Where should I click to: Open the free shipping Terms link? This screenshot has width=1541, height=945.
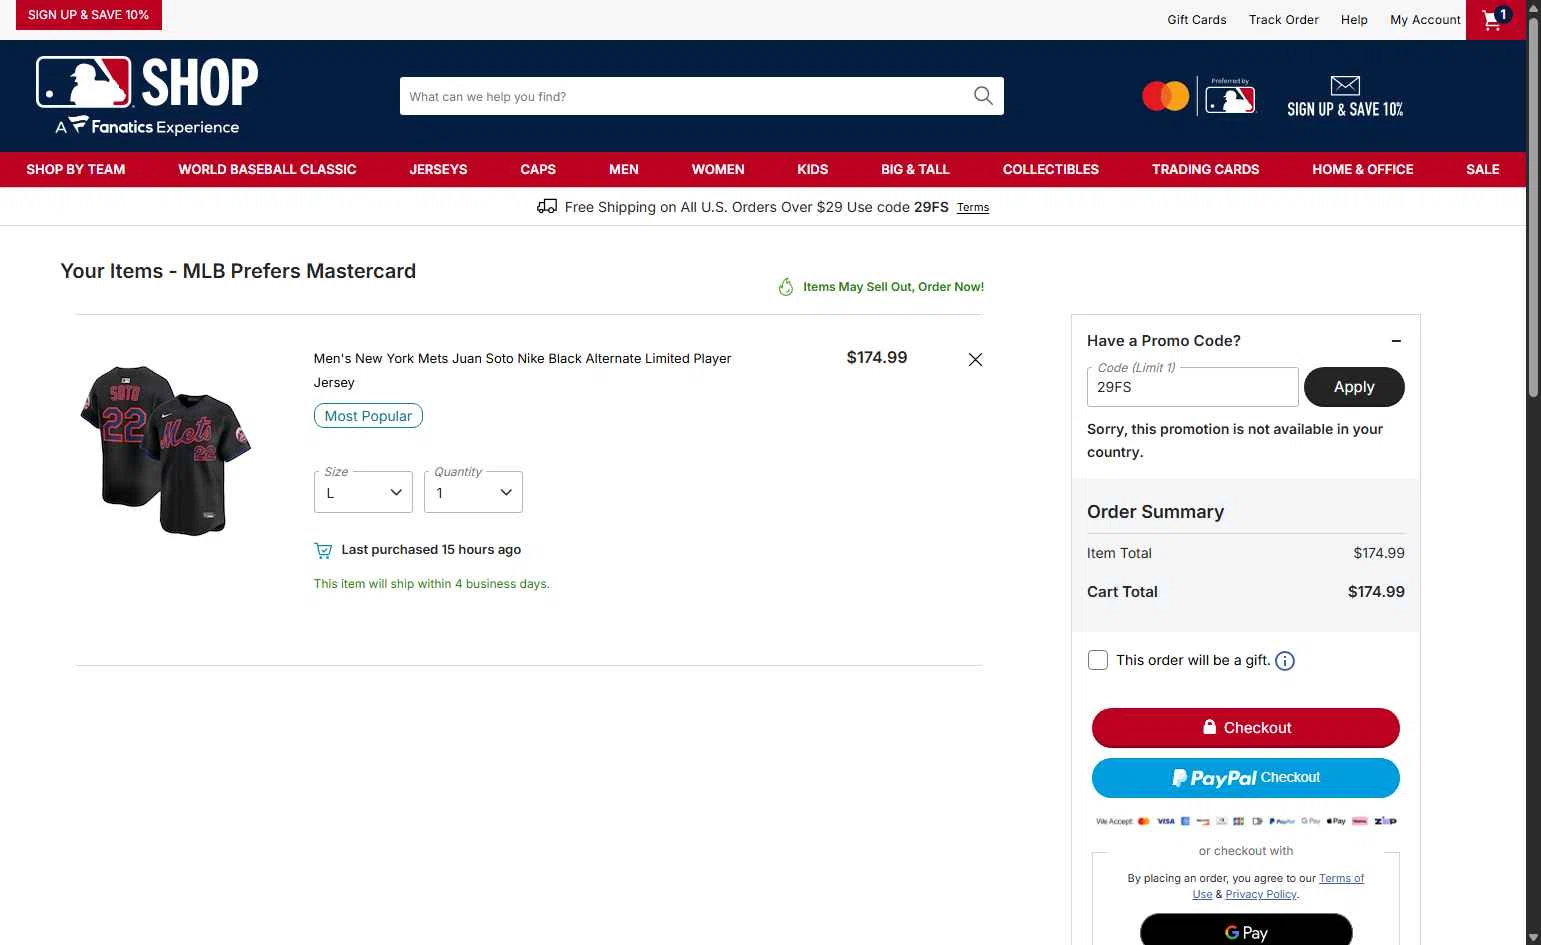[x=973, y=208]
